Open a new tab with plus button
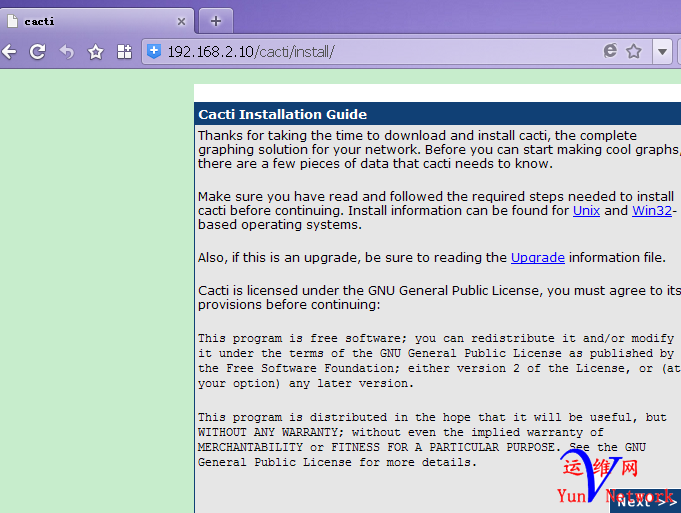The image size is (681, 513). click(216, 21)
